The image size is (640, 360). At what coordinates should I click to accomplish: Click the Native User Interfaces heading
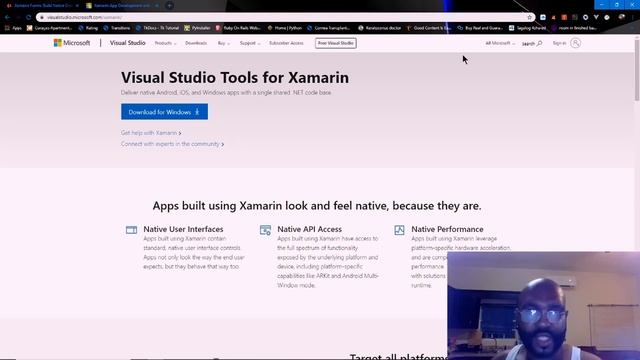click(x=183, y=229)
